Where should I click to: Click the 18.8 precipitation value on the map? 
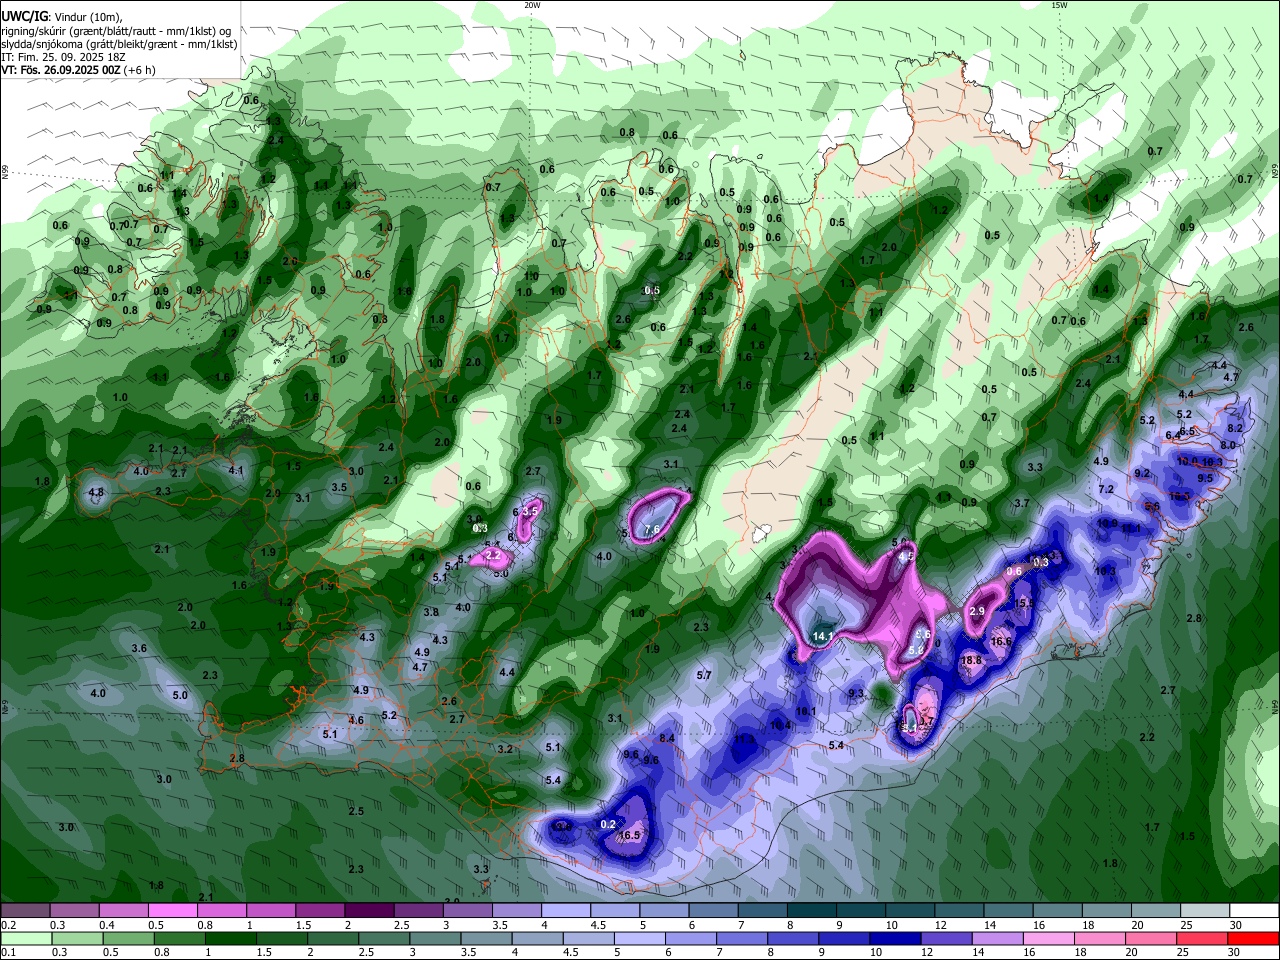pyautogui.click(x=971, y=660)
